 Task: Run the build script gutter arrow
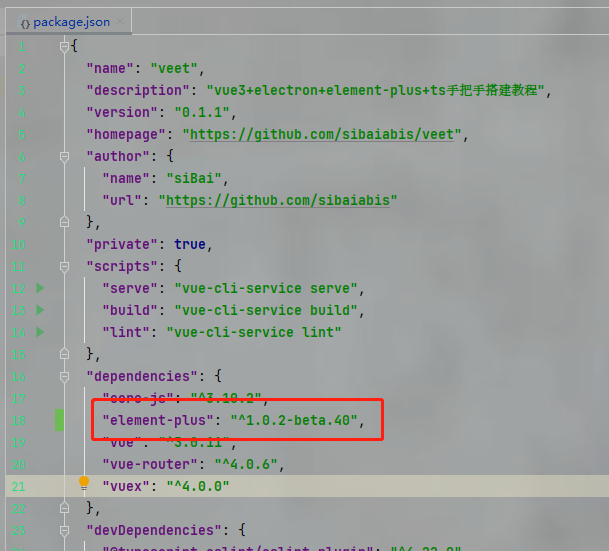pyautogui.click(x=40, y=310)
